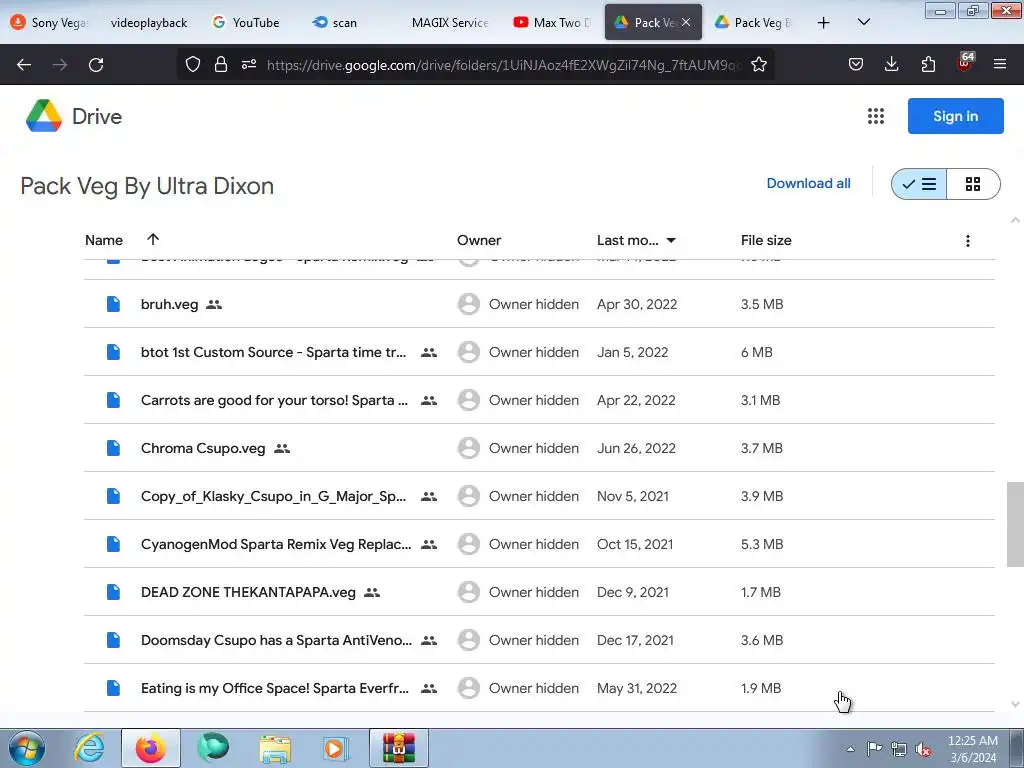The image size is (1024, 768).
Task: Close the active Pack Veg tab
Action: coord(686,22)
